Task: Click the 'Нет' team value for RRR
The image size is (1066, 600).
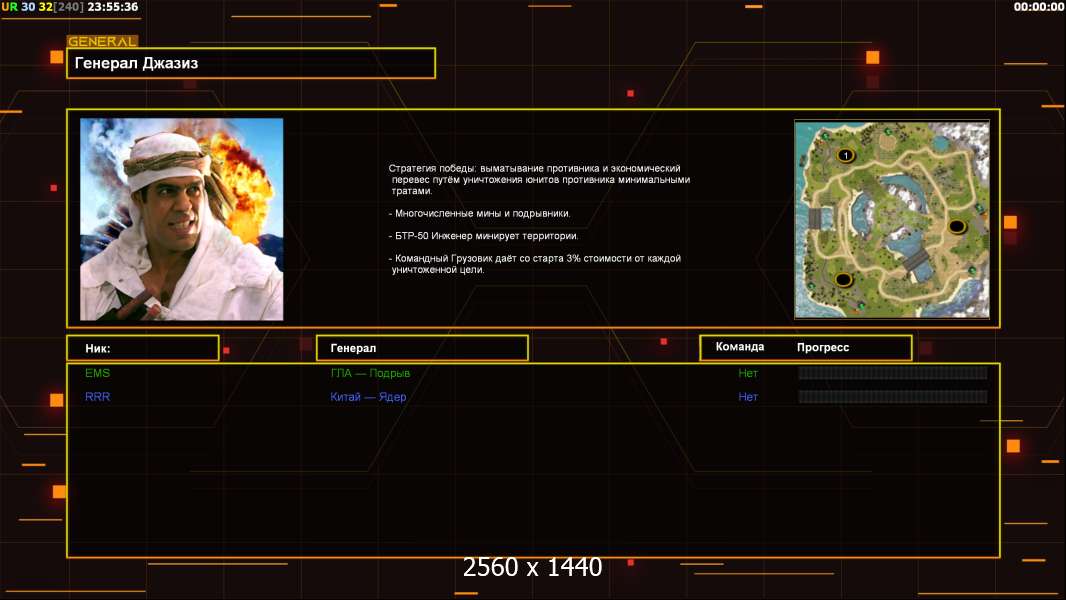Action: (x=748, y=397)
